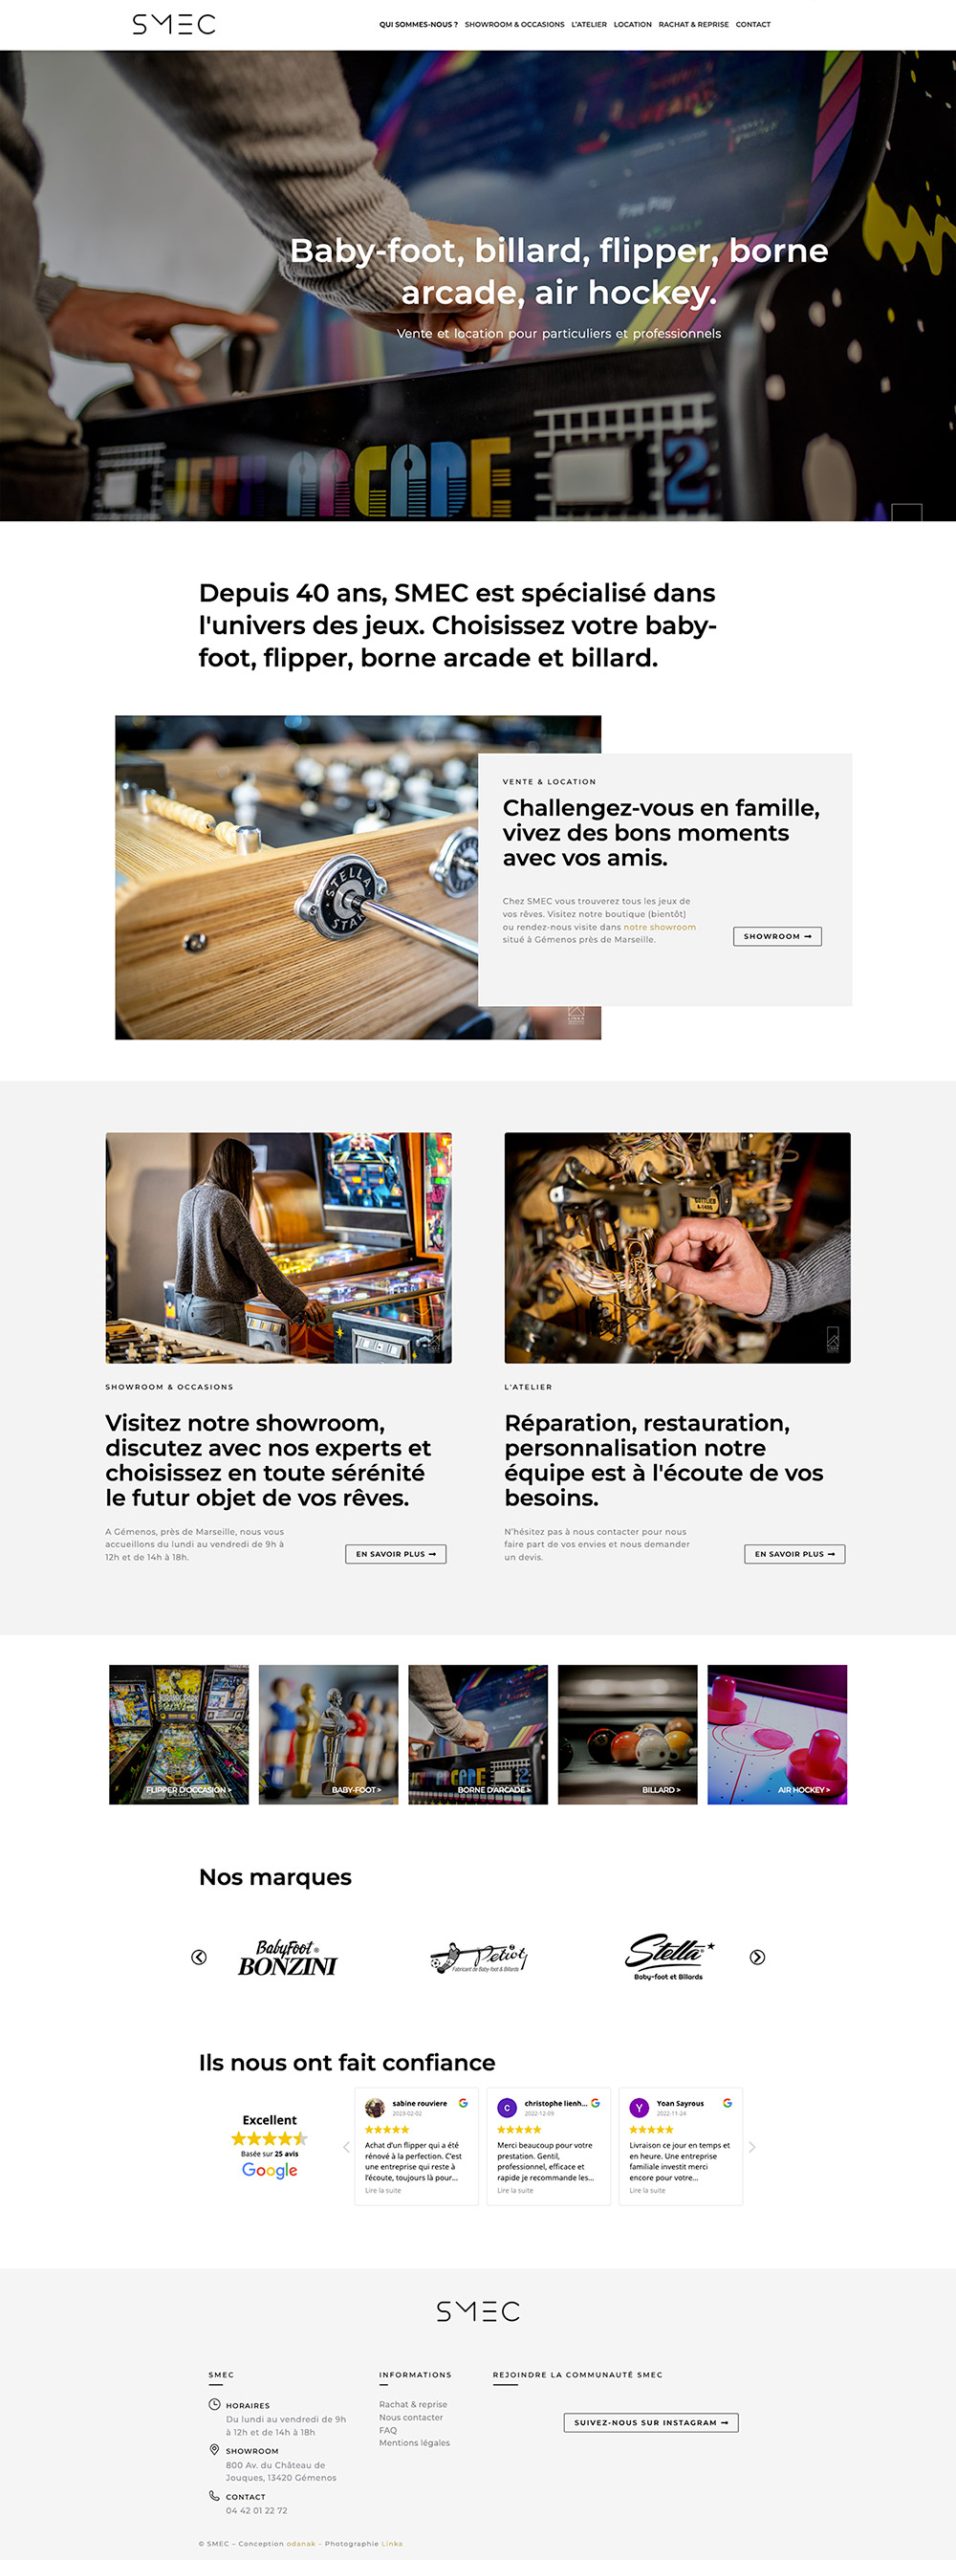This screenshot has height=2560, width=956.
Task: Click the Petiot brand logo
Action: click(x=478, y=1958)
